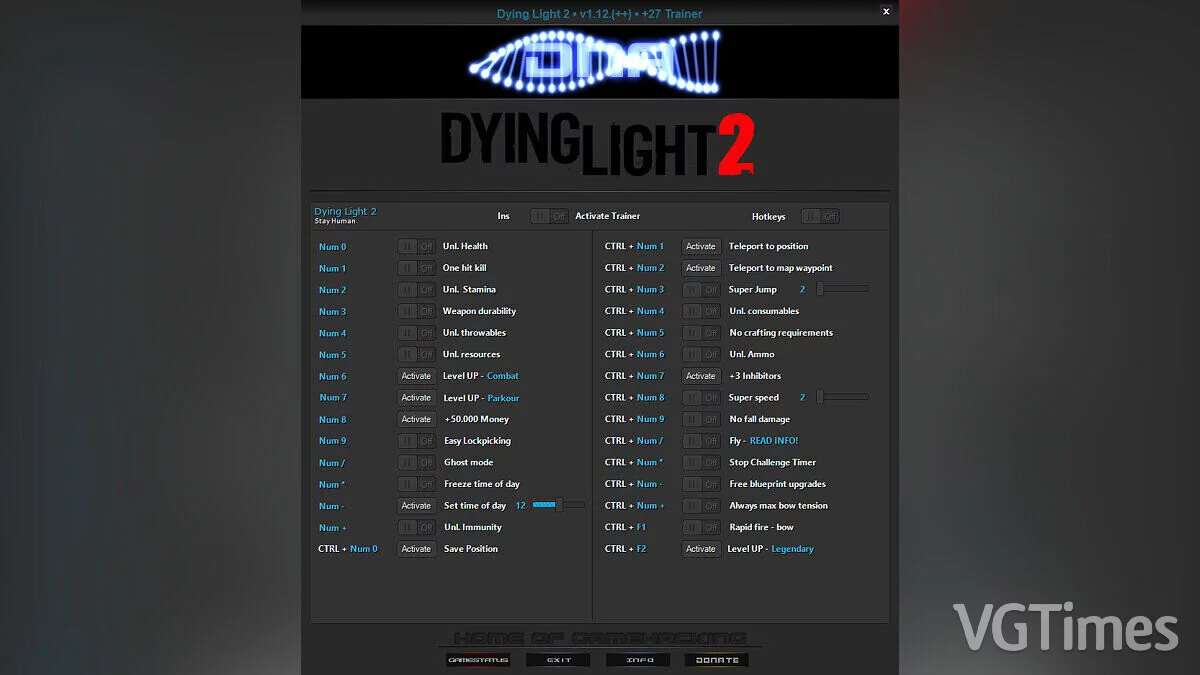Image resolution: width=1200 pixels, height=675 pixels.
Task: Activate +3 Inhibitors
Action: click(701, 375)
